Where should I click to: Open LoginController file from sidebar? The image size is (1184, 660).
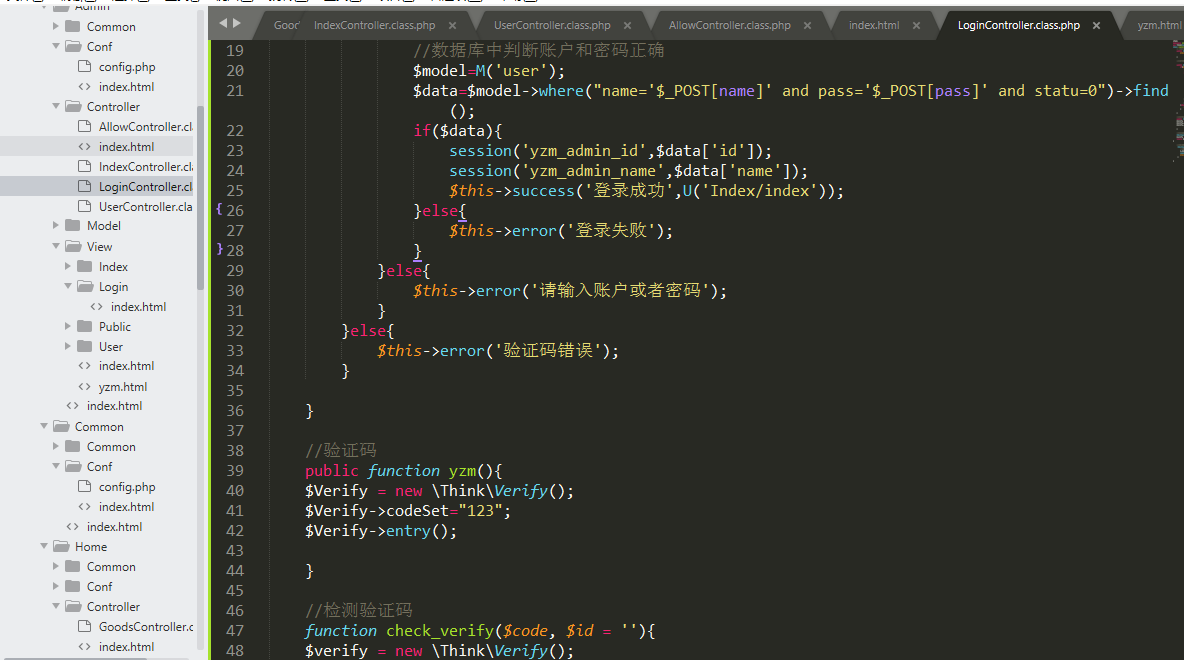click(x=144, y=187)
